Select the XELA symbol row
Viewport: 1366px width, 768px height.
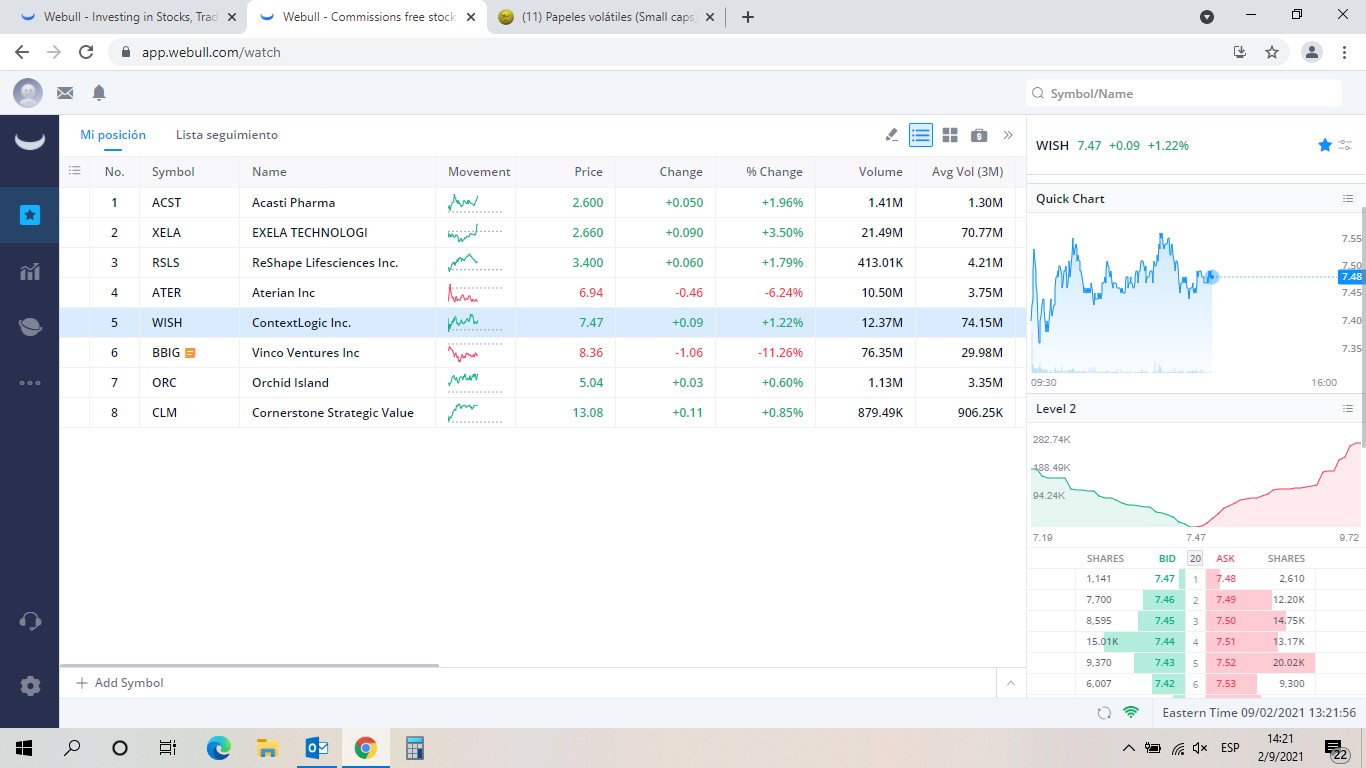pos(543,232)
